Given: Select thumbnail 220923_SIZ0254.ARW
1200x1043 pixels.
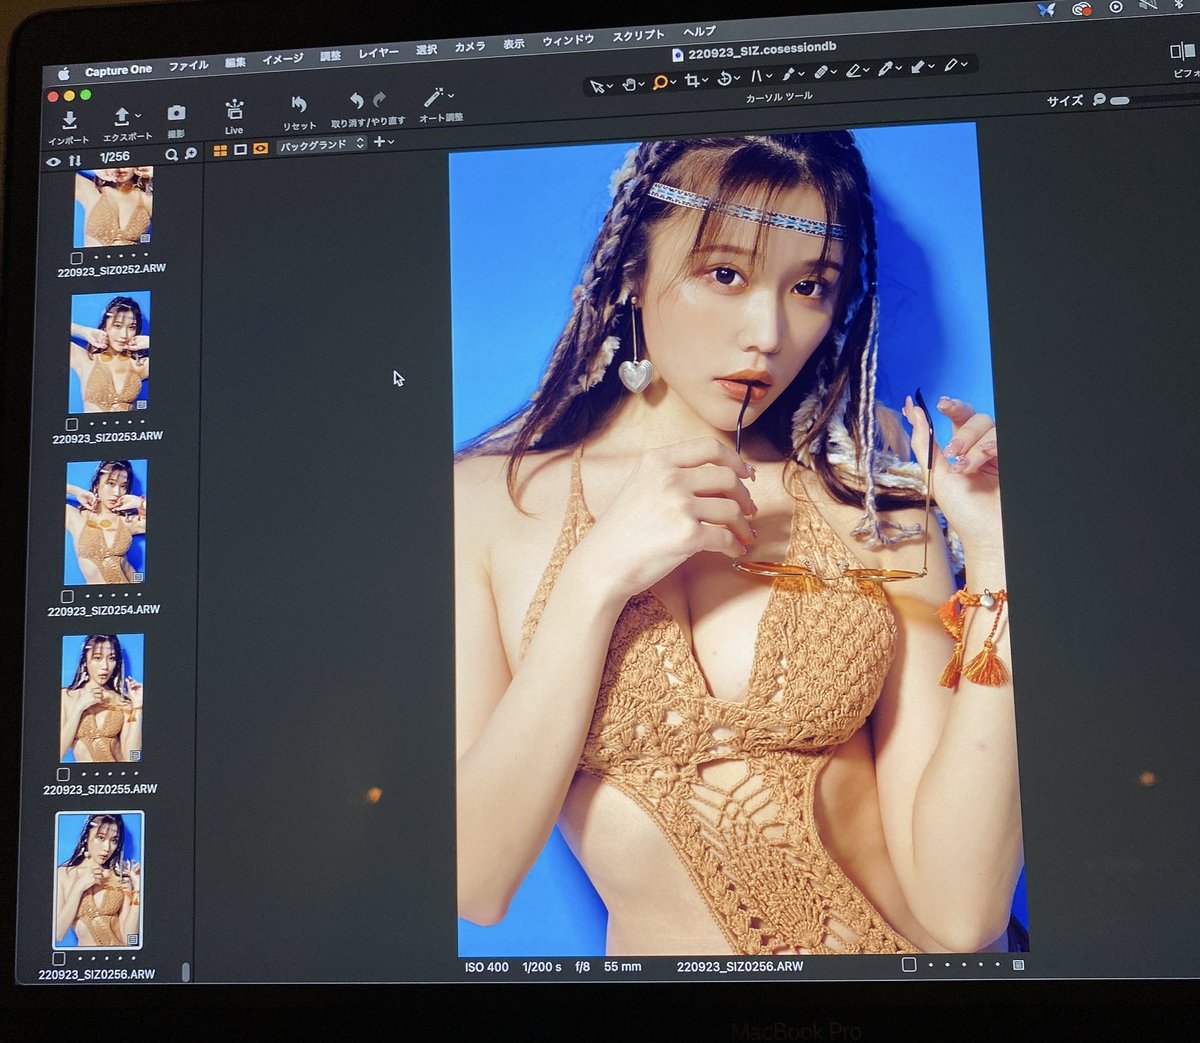Looking at the screenshot, I should [106, 522].
